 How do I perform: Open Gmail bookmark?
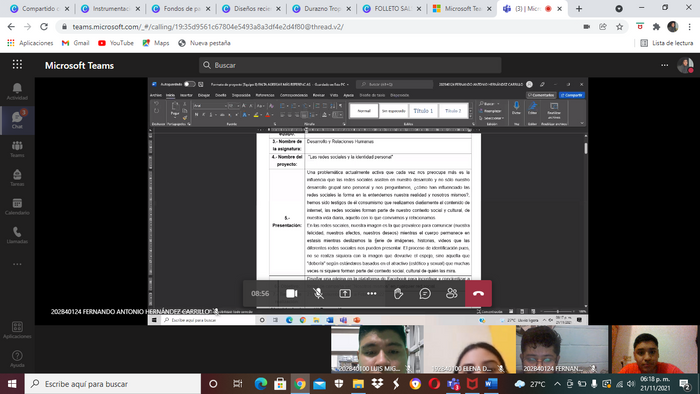(76, 43)
